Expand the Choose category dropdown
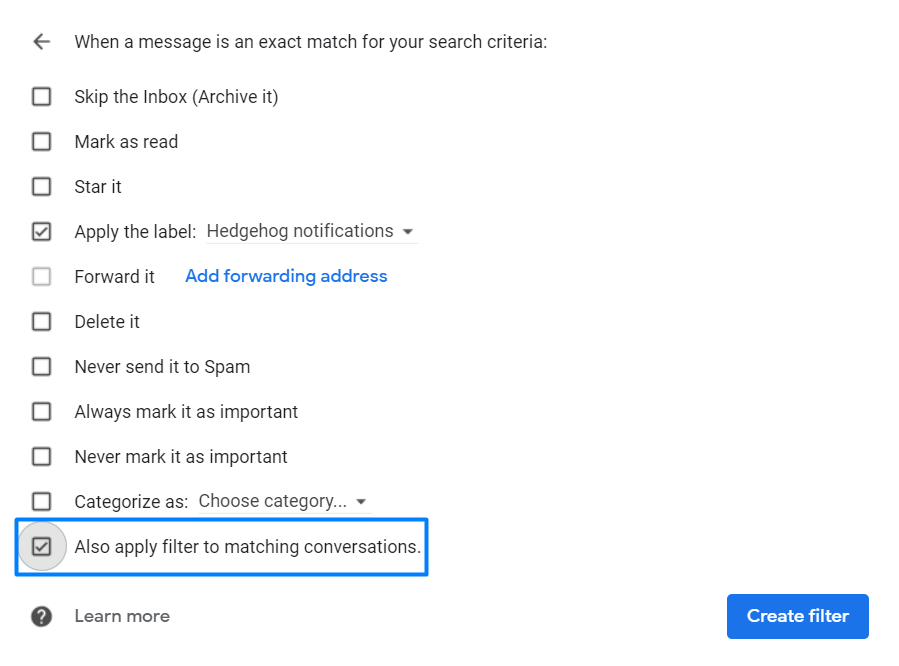Viewport: 899px width, 666px height. point(284,502)
